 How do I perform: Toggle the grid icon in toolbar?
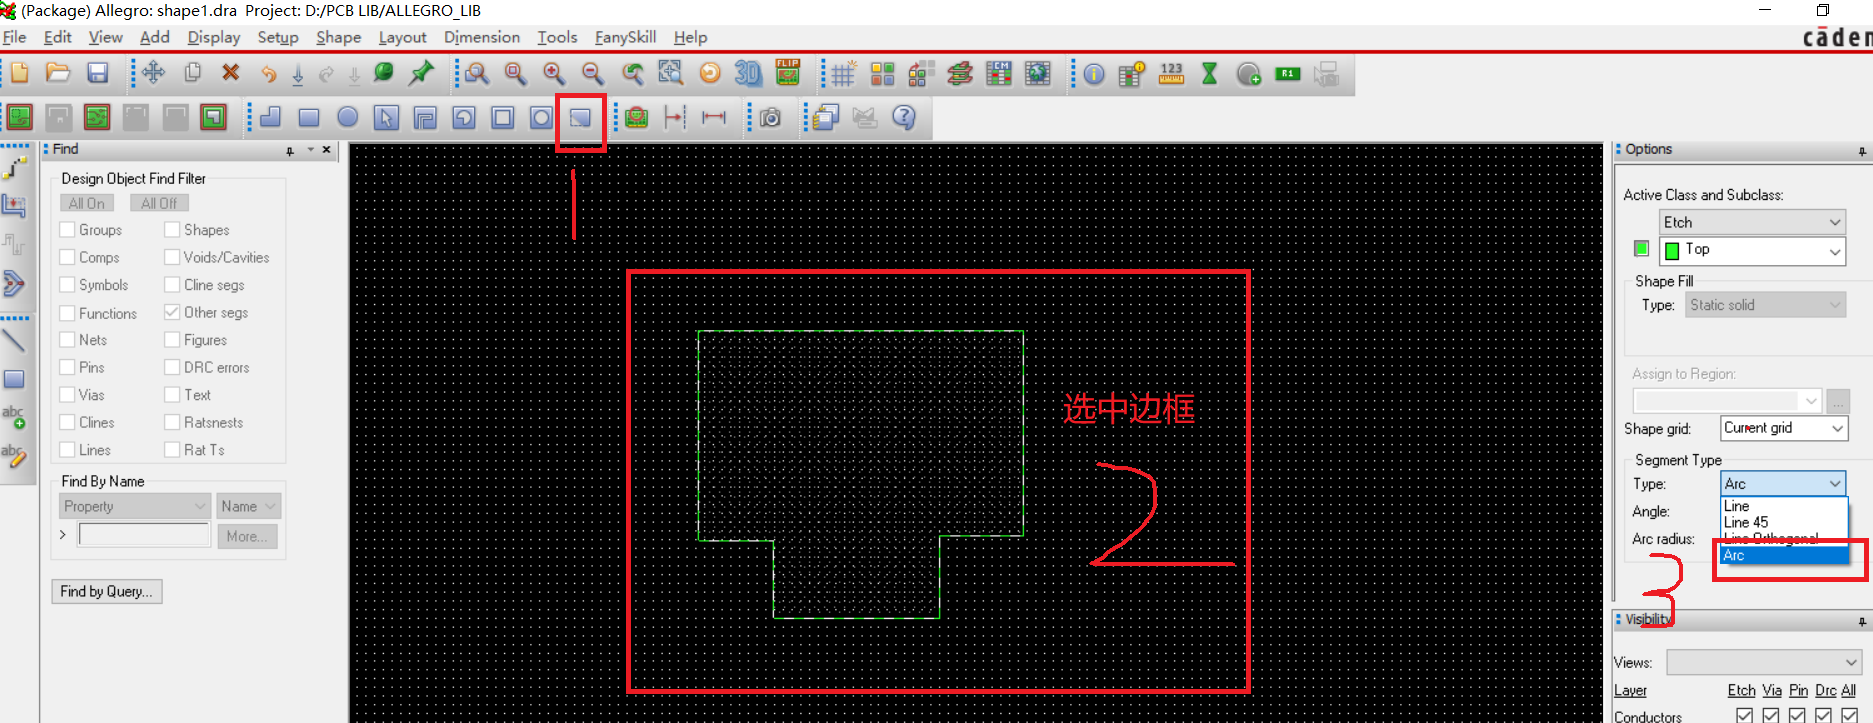[843, 74]
